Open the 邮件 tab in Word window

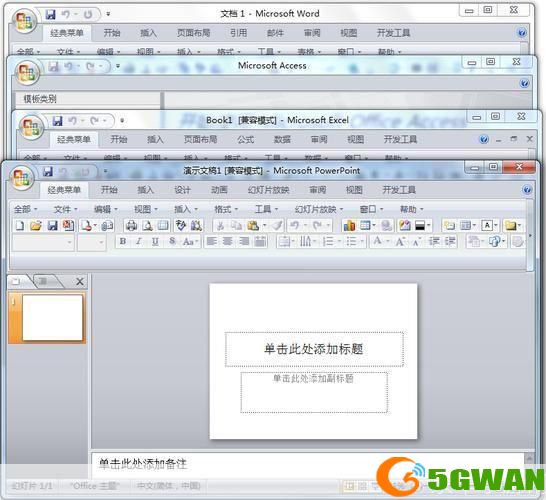pos(275,33)
